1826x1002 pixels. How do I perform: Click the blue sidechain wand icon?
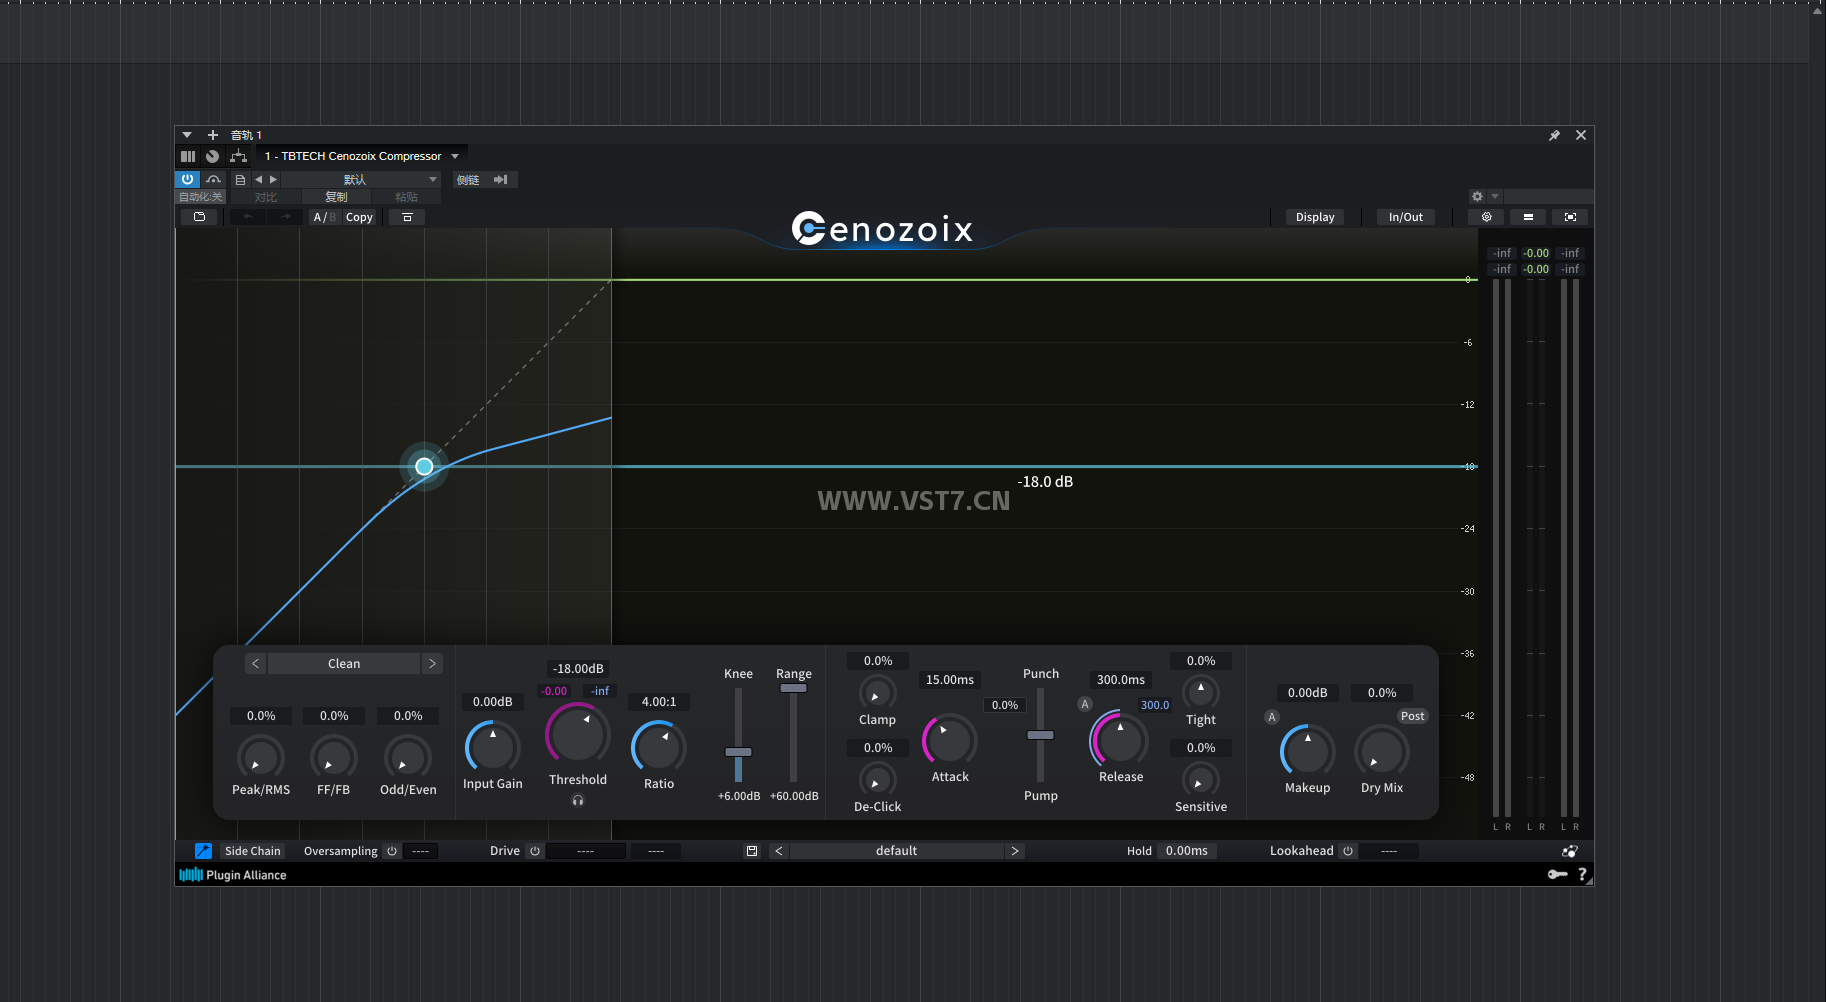click(x=203, y=851)
